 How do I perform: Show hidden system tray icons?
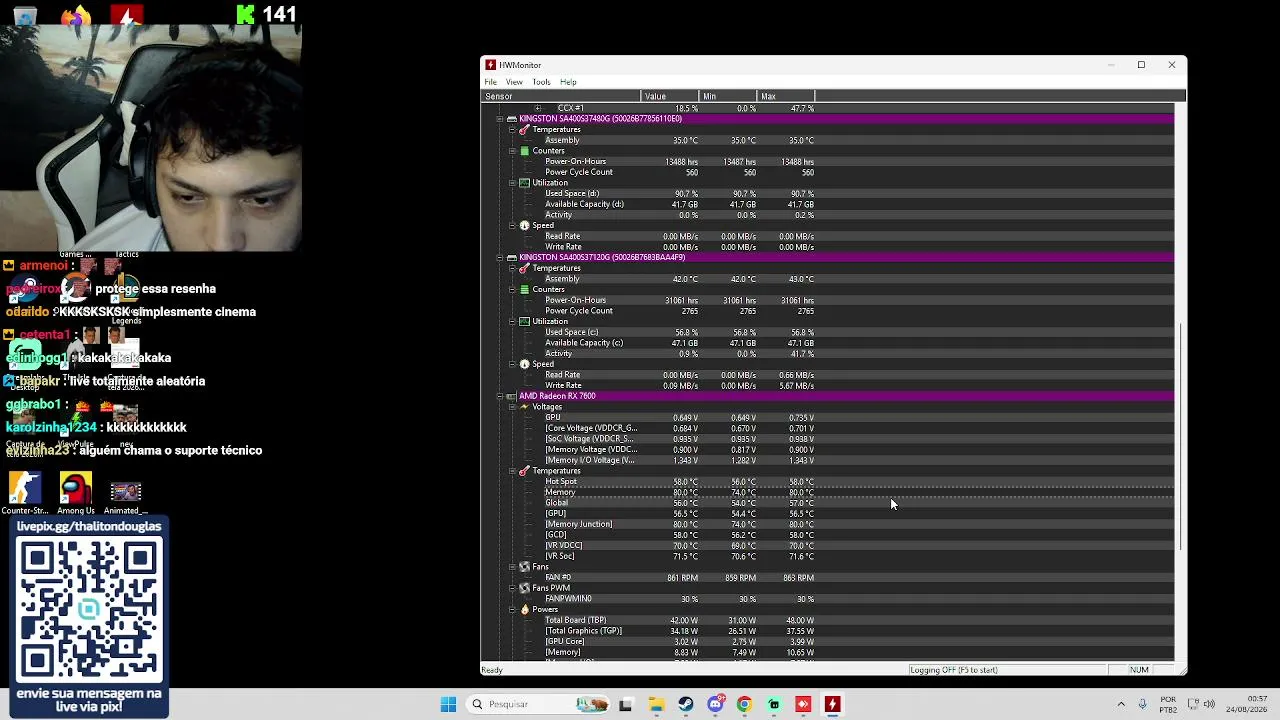1121,704
